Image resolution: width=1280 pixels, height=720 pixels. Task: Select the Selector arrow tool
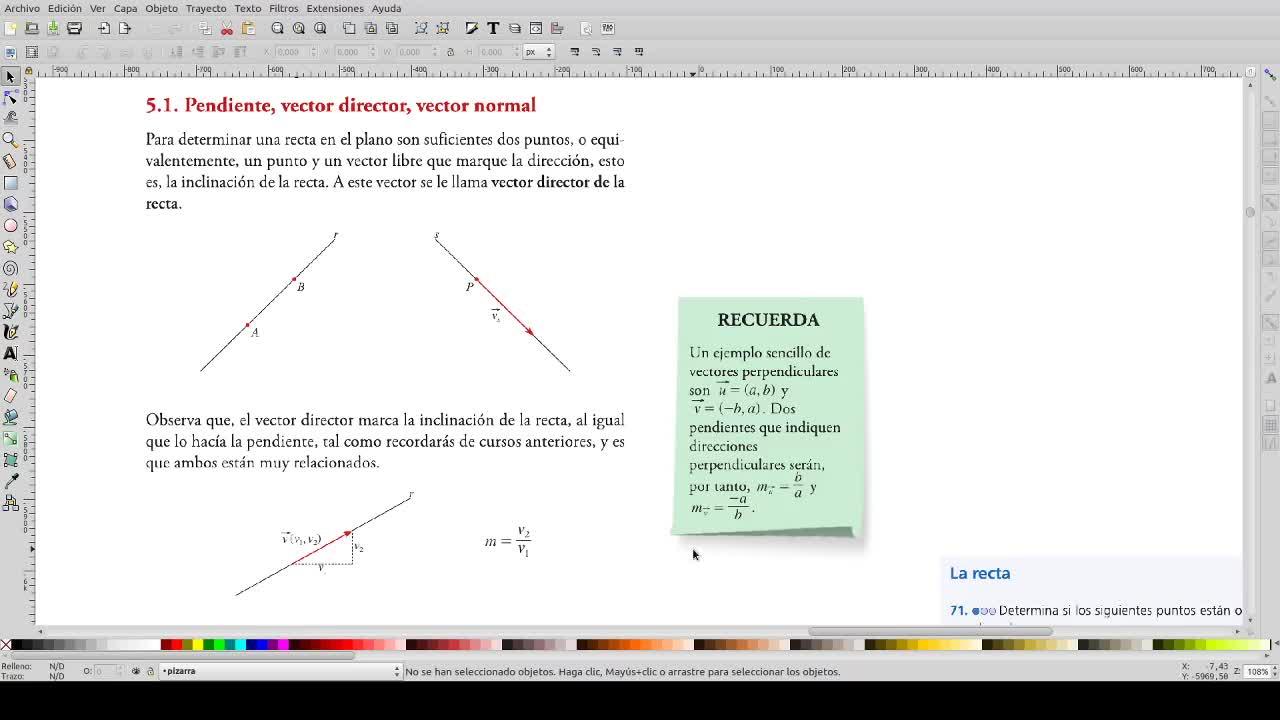click(x=11, y=77)
